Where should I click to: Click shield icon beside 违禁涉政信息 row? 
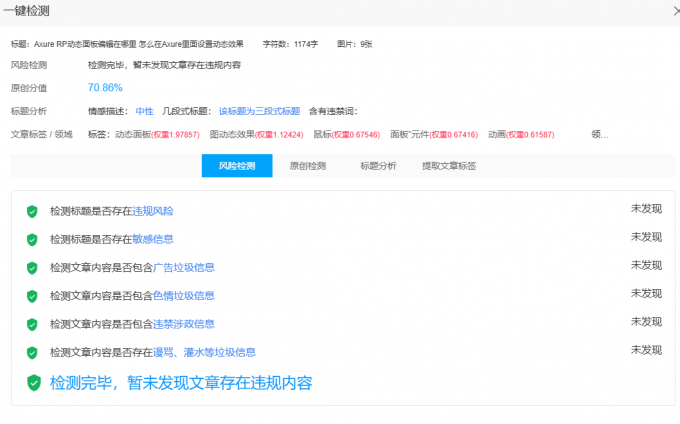coord(32,324)
